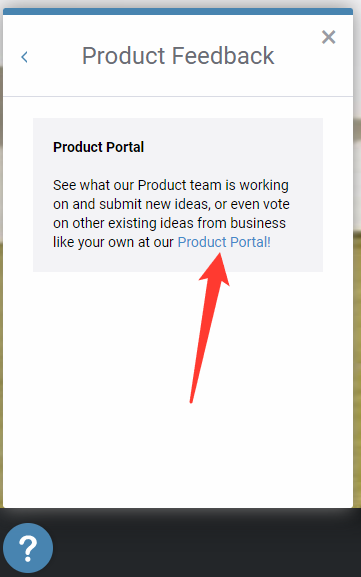Click the white question mark glyph itself
361x577 pixels.
point(28,549)
